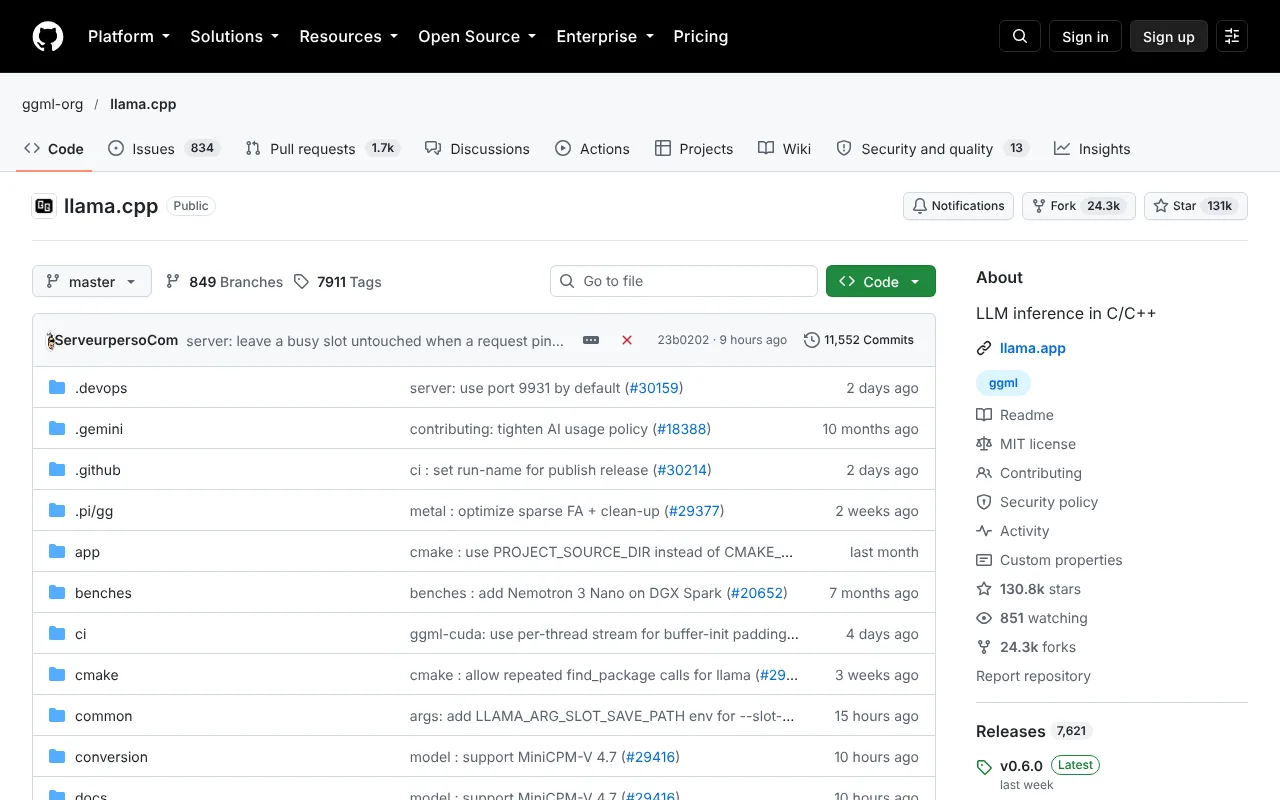
Task: Click the tag icon next to v0.6.0
Action: pyautogui.click(x=984, y=767)
